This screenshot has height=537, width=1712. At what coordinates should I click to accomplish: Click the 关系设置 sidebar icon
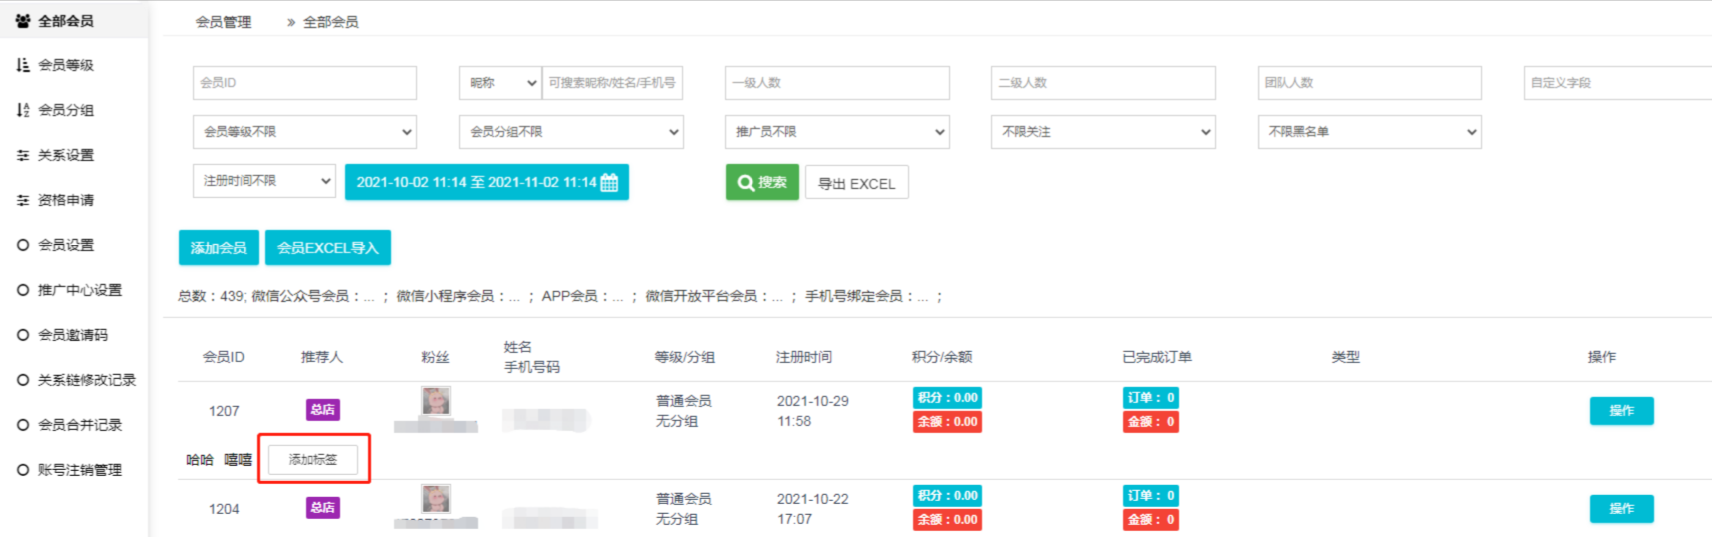point(23,155)
